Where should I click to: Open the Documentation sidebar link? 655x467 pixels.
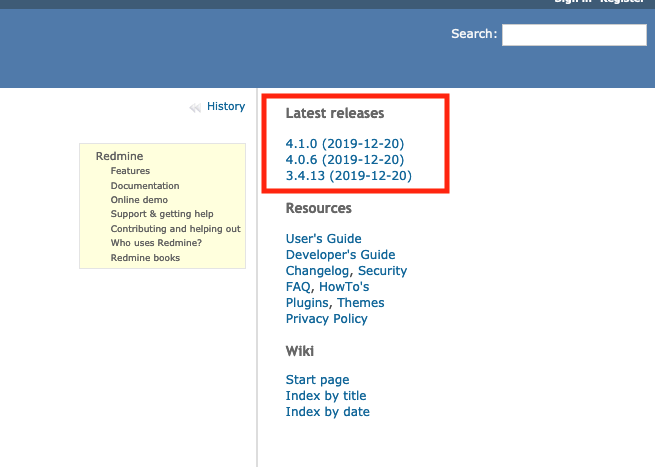145,186
